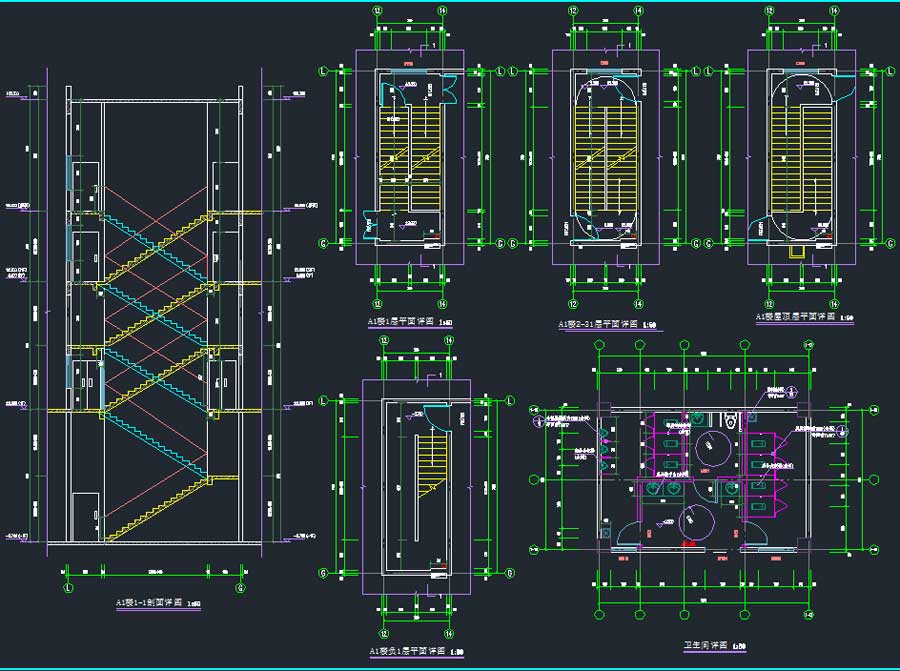Select the title text A1楼1-1剖面详图
900x671 pixels.
149,603
